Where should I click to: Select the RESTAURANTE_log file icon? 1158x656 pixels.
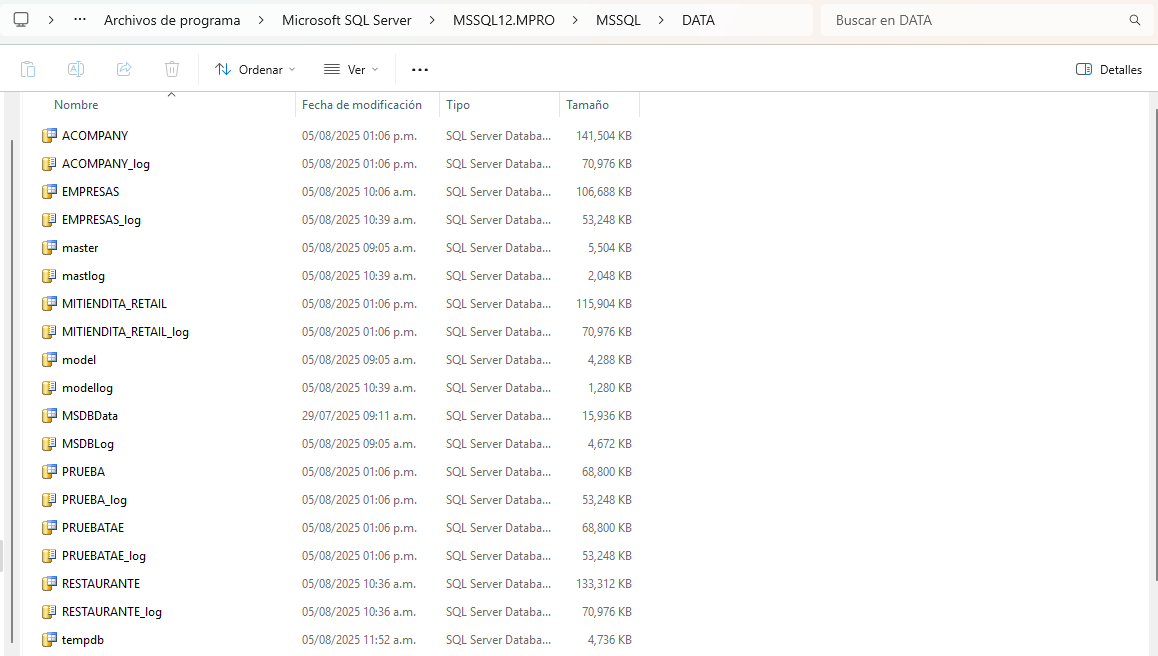click(x=49, y=612)
